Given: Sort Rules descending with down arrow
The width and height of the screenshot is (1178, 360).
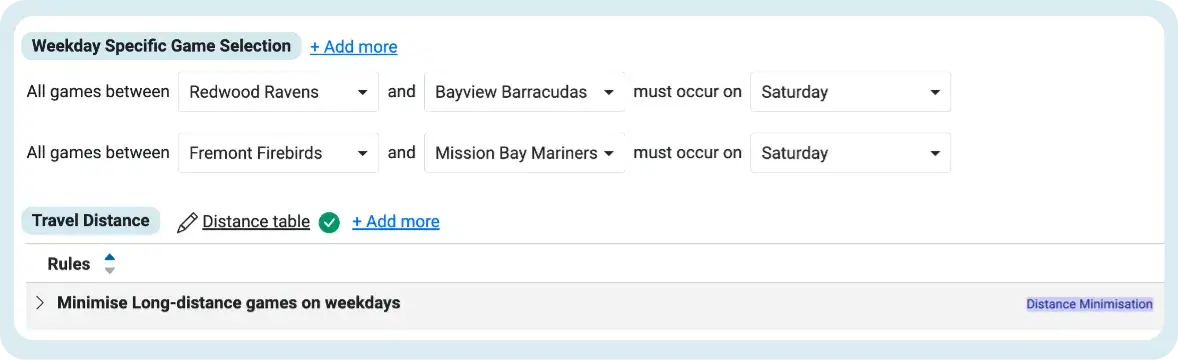Looking at the screenshot, I should tap(110, 270).
